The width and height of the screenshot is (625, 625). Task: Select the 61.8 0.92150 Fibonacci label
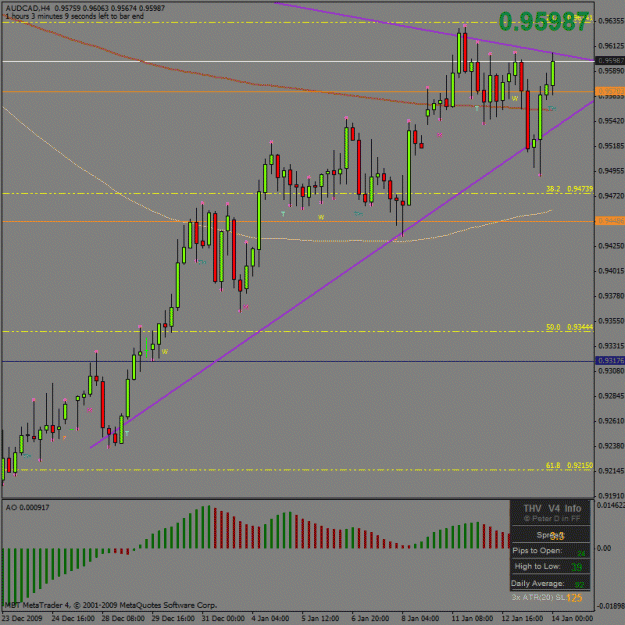coord(569,466)
